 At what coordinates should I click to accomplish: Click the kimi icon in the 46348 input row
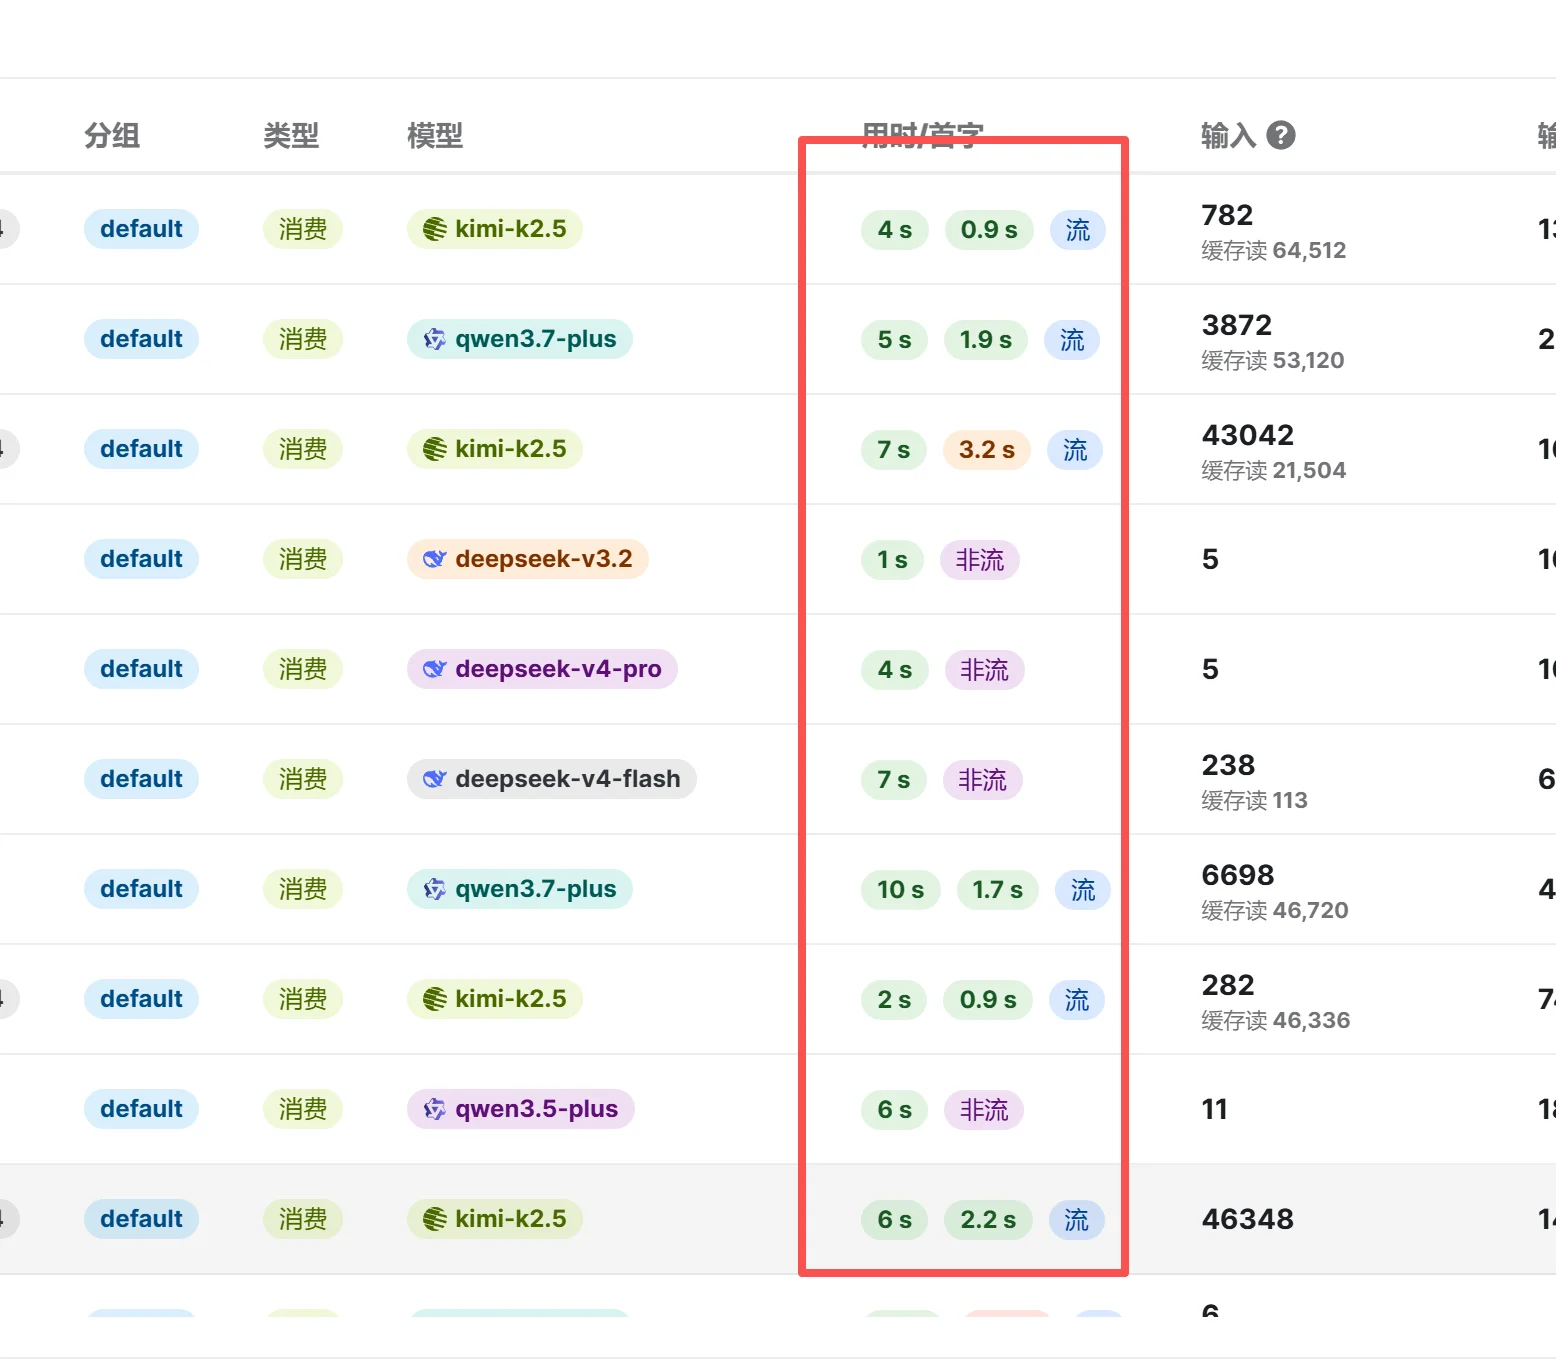pos(434,1219)
